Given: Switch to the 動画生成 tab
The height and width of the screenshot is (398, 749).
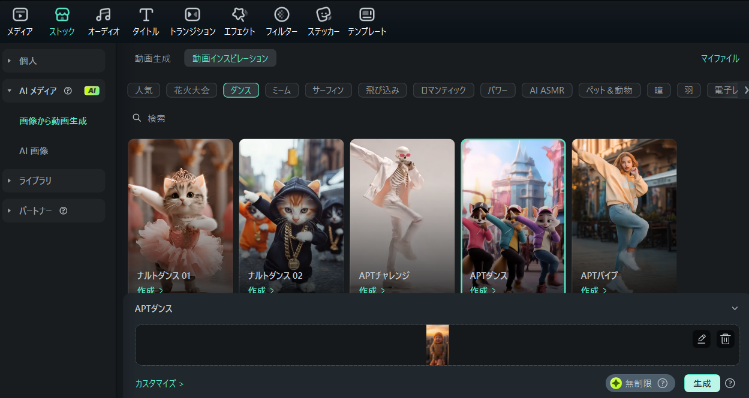Looking at the screenshot, I should (x=152, y=59).
